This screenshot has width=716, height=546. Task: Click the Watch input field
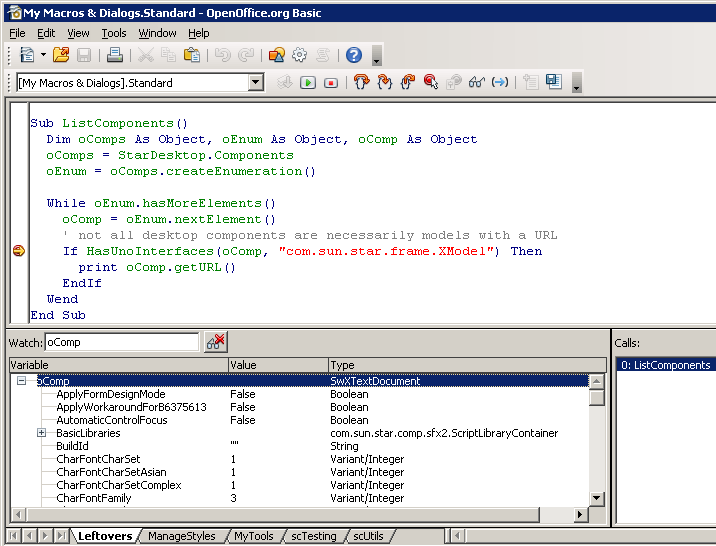122,342
